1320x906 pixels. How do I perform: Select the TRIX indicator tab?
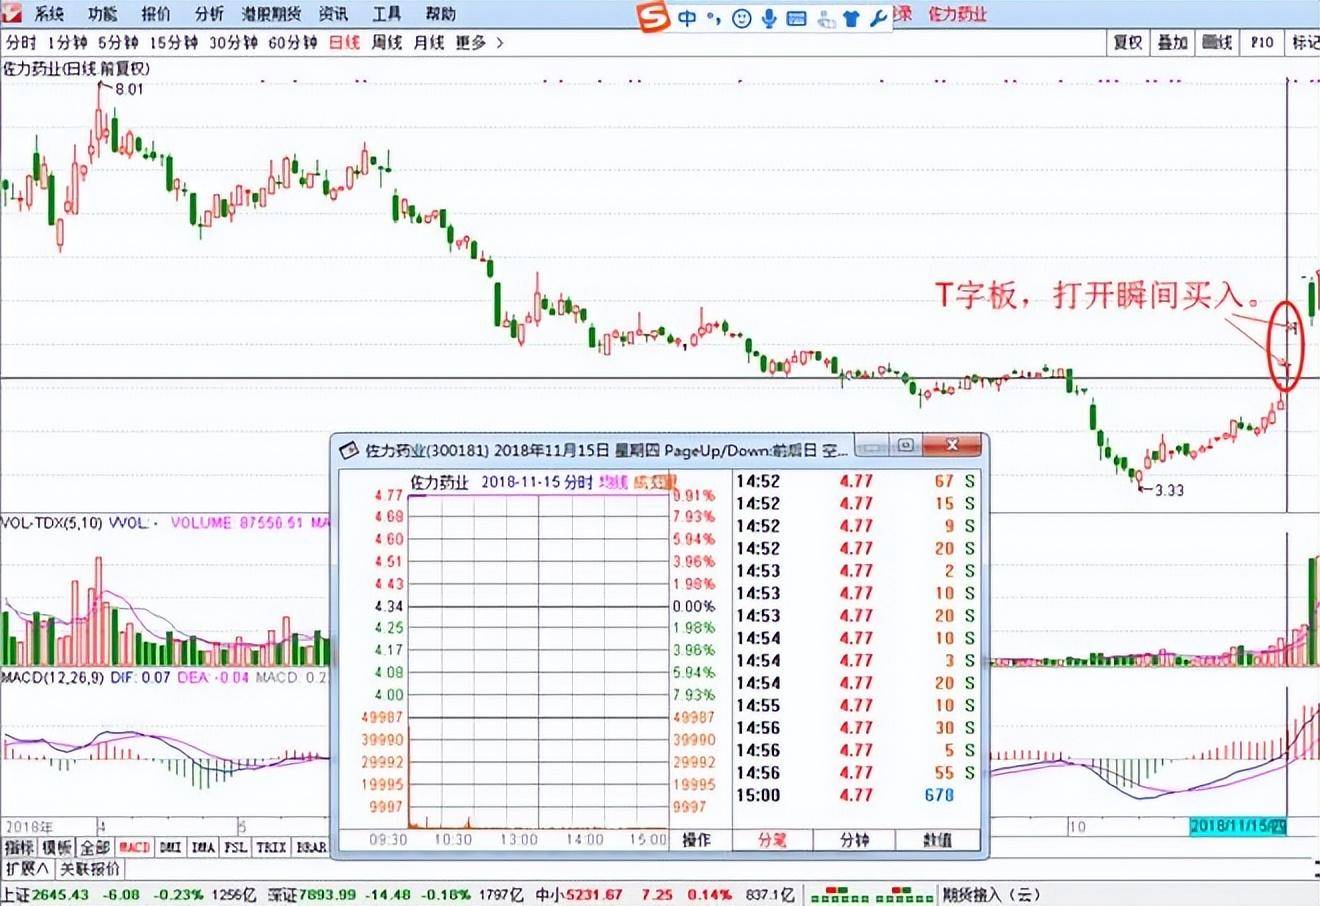tap(270, 847)
